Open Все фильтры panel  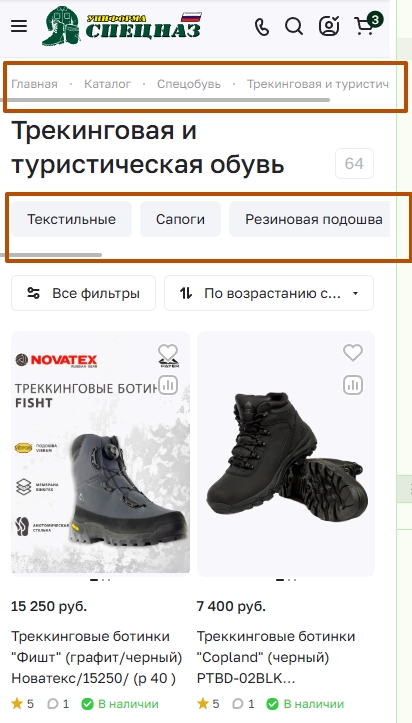[83, 293]
